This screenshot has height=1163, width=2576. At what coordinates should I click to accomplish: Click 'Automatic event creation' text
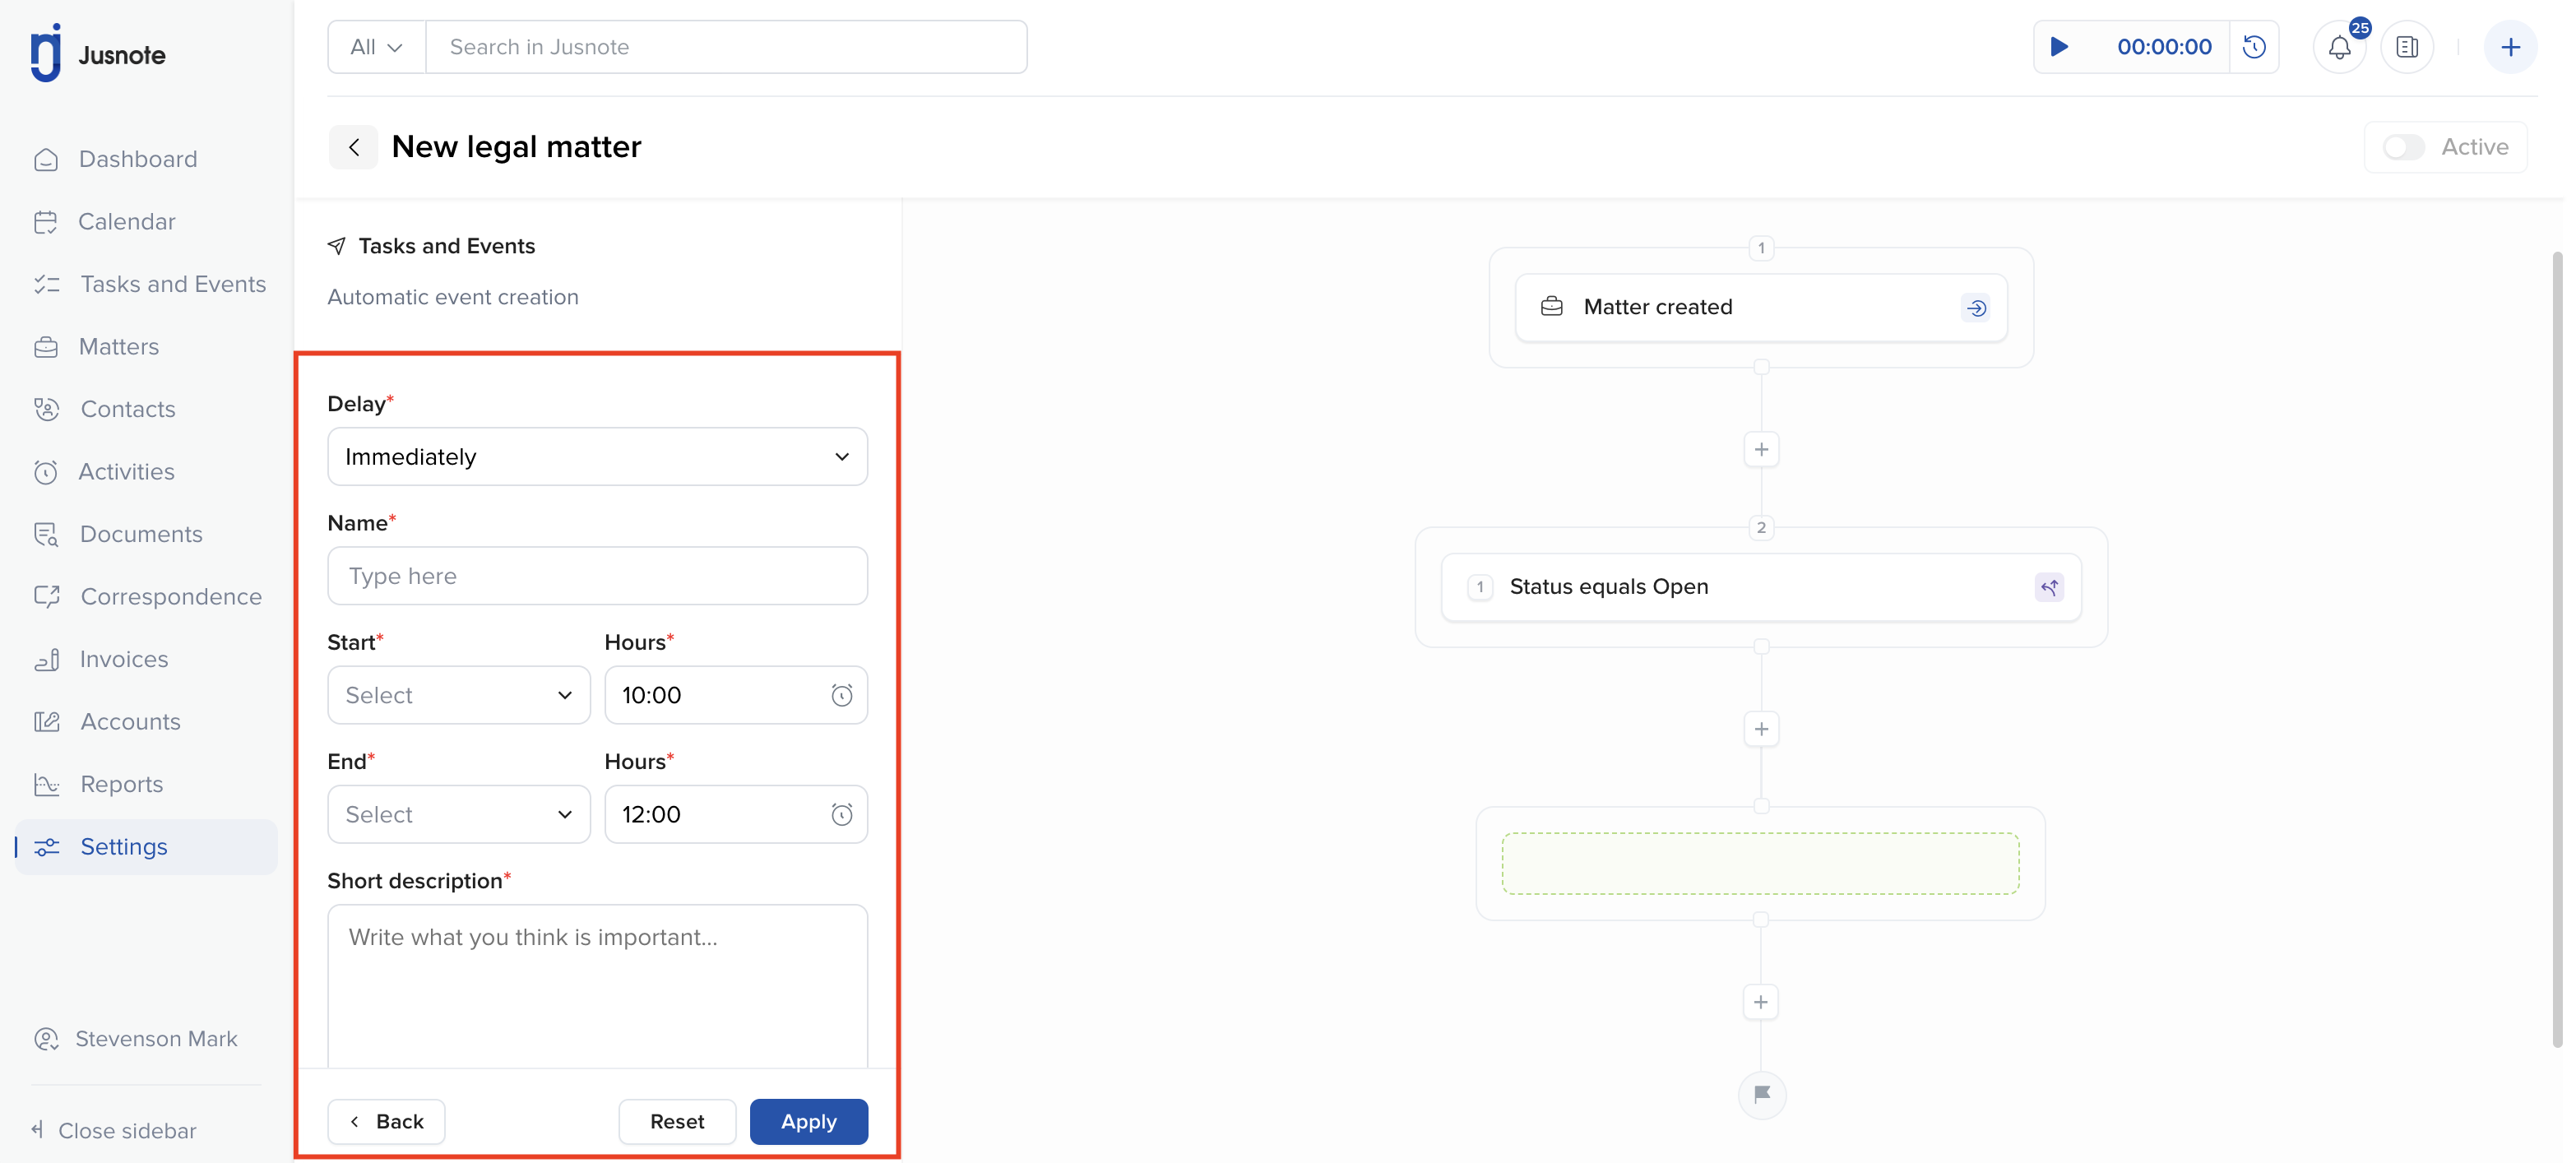click(453, 297)
